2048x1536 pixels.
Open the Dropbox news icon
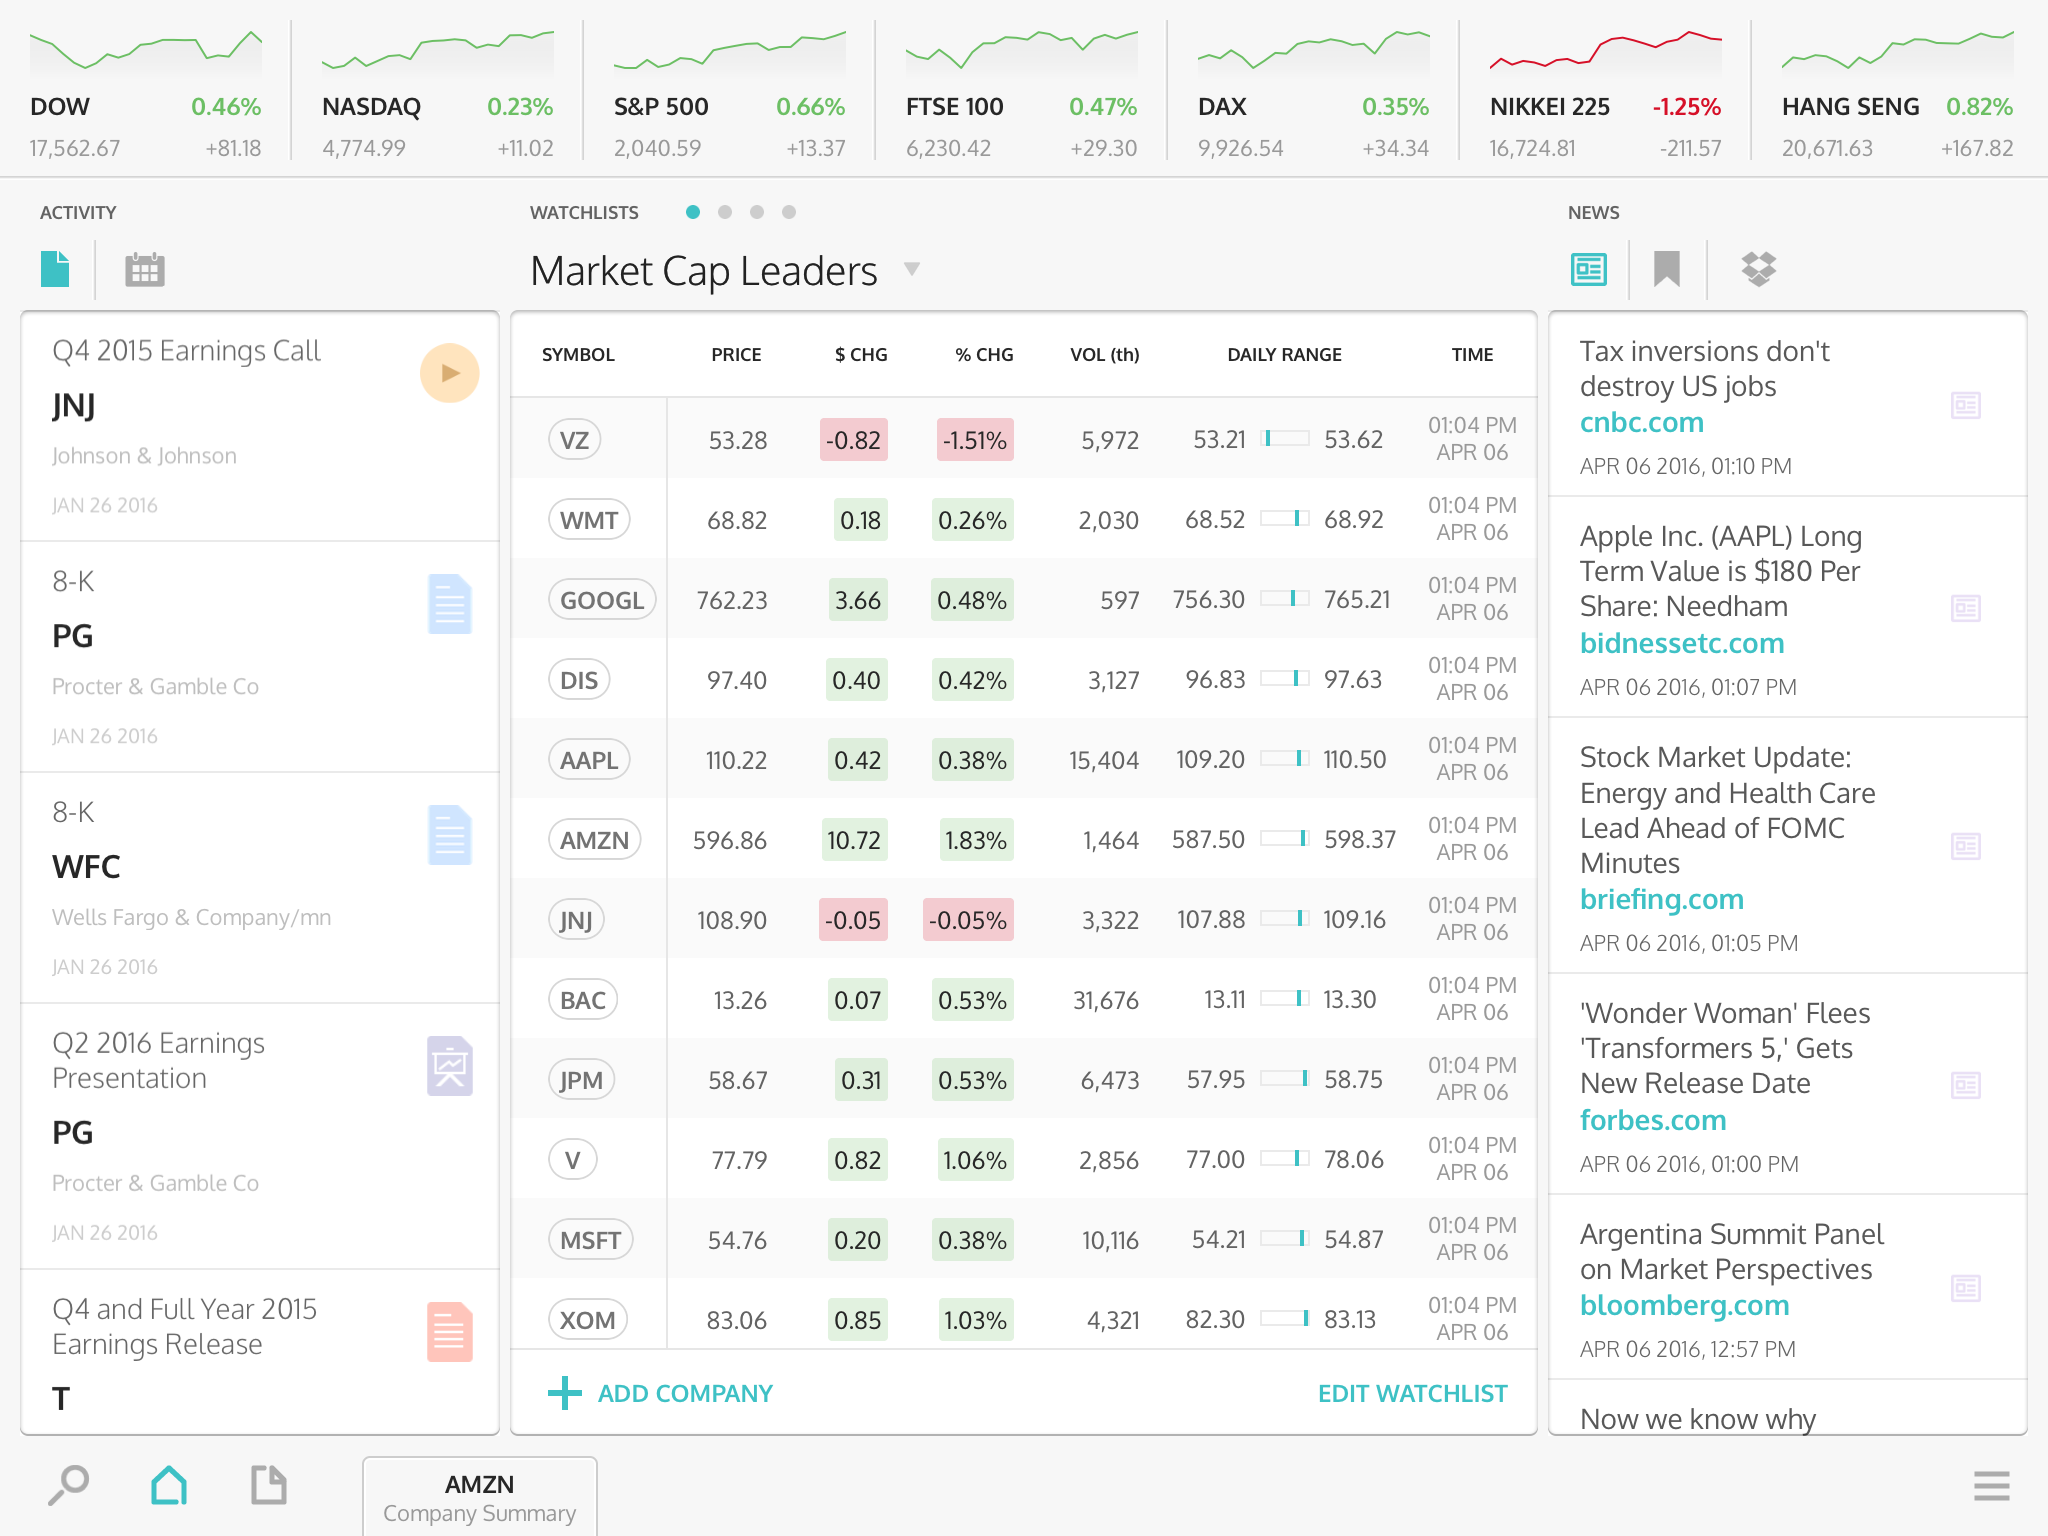[1759, 269]
